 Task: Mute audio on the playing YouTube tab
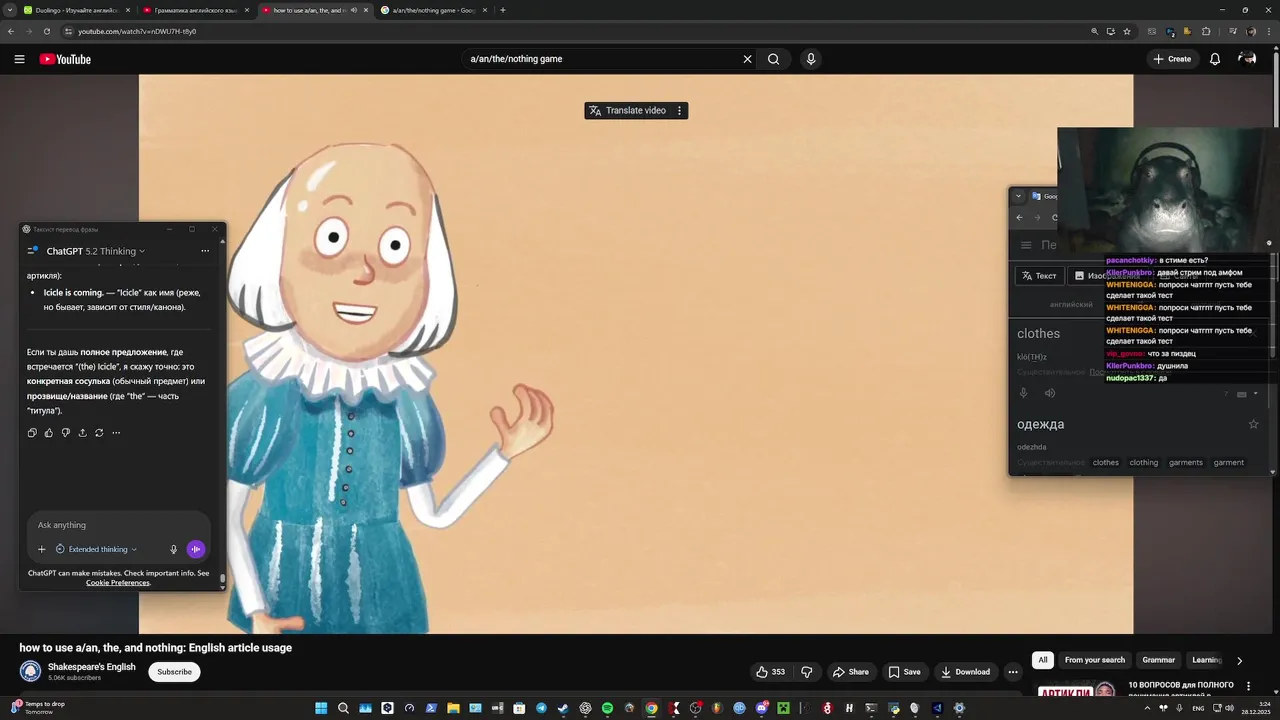click(x=354, y=10)
